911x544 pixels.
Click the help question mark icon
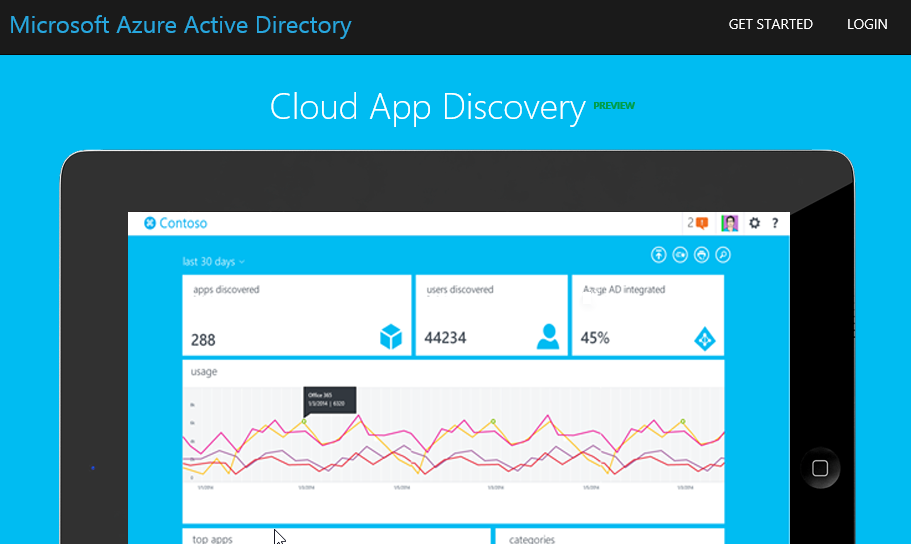775,223
